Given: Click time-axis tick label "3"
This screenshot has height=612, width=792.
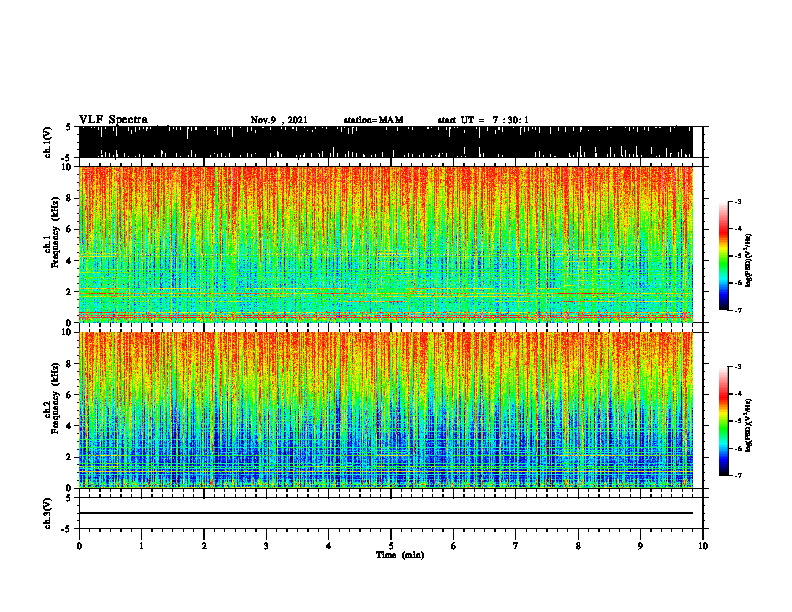Looking at the screenshot, I should [266, 546].
